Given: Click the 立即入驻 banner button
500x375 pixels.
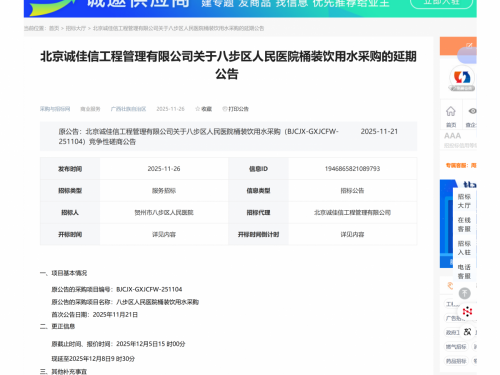Looking at the screenshot, I should 441,3.
